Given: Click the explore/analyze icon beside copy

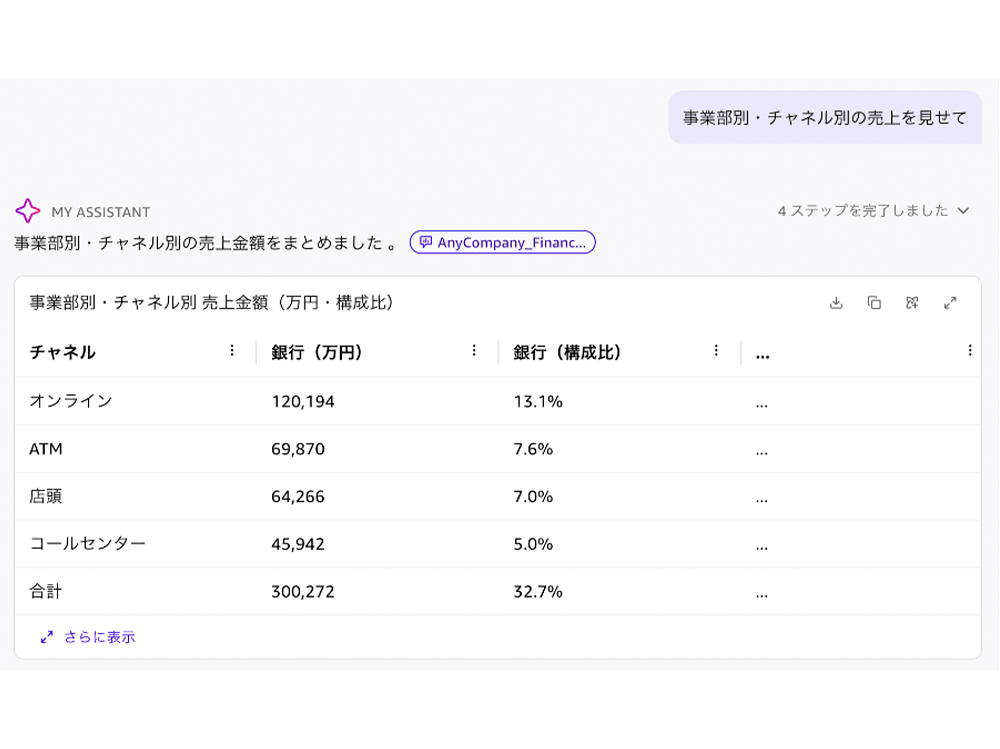Looking at the screenshot, I should [912, 303].
